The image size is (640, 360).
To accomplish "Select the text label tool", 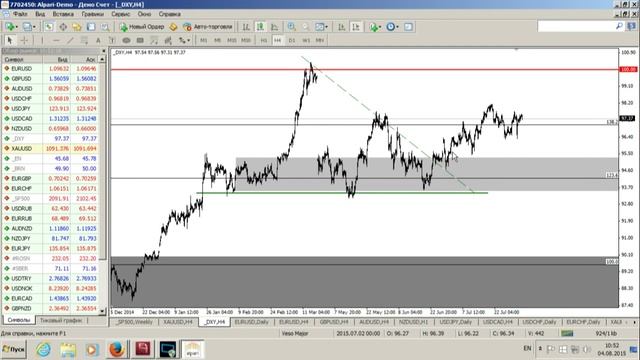I will [x=112, y=40].
